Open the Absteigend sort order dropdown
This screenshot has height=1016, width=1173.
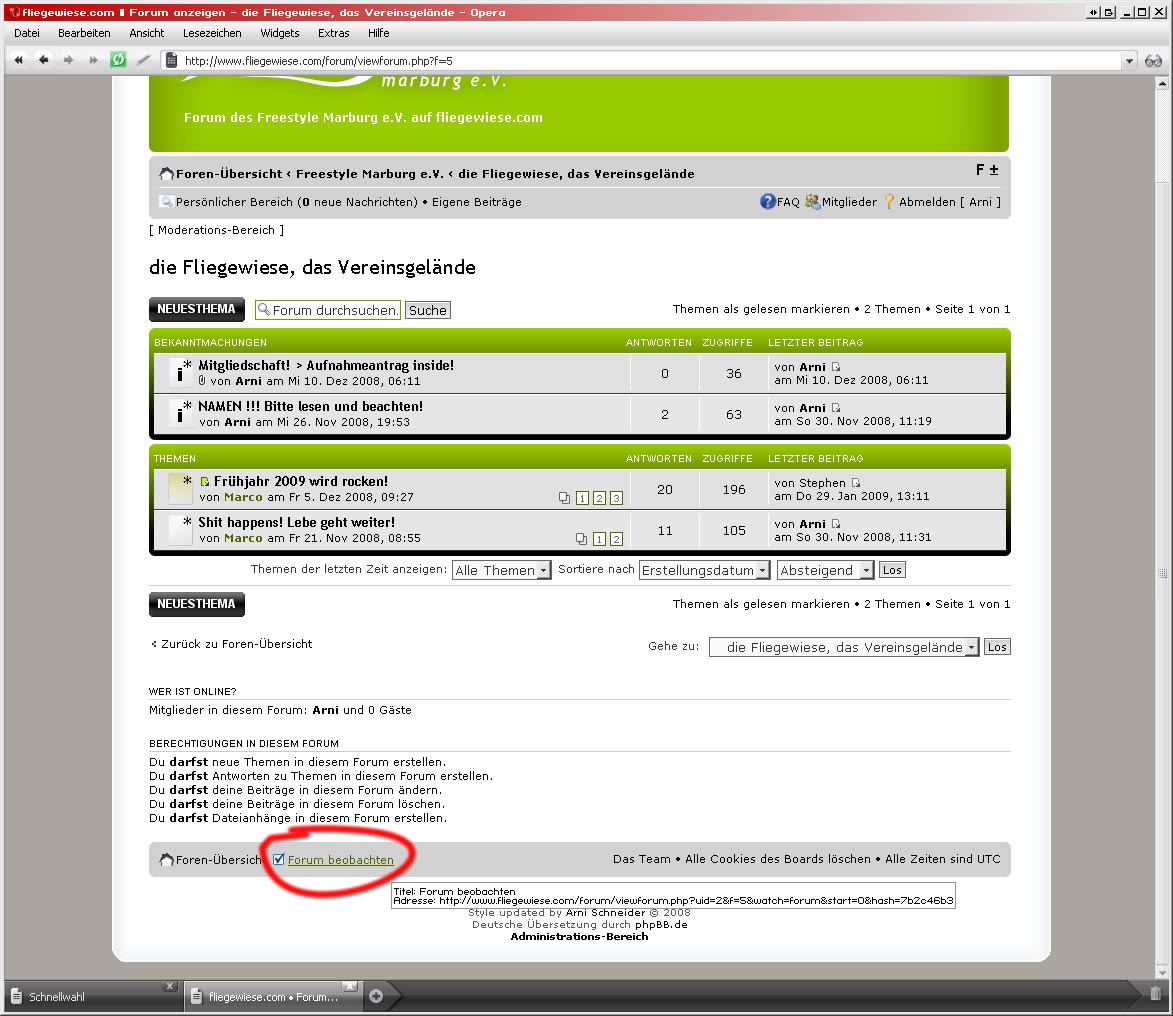824,569
